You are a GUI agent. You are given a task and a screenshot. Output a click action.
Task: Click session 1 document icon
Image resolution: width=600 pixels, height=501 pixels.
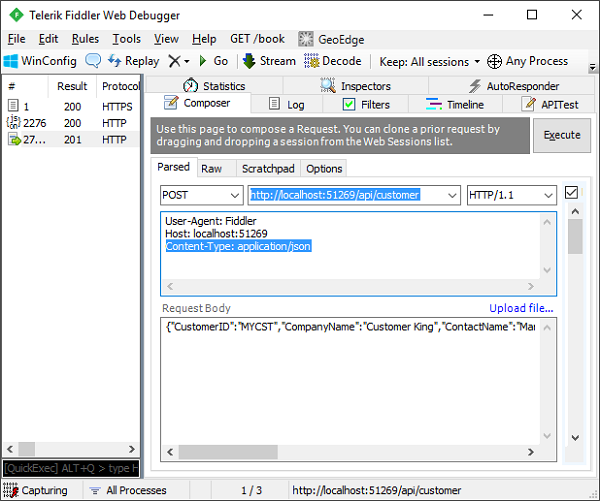(13, 105)
